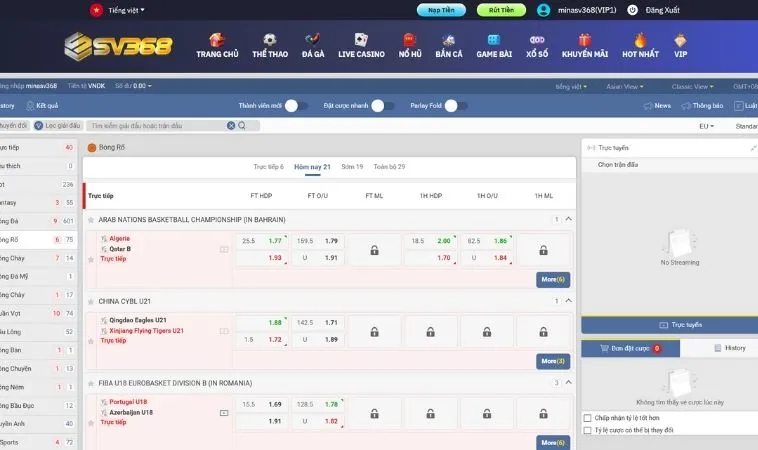
Task: Favorite the Portugal U18 match star
Action: point(90,423)
